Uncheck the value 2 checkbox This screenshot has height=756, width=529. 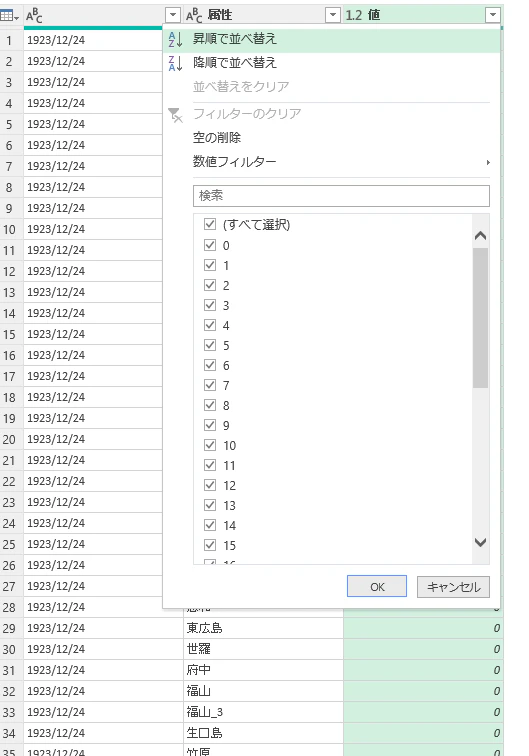click(x=210, y=285)
